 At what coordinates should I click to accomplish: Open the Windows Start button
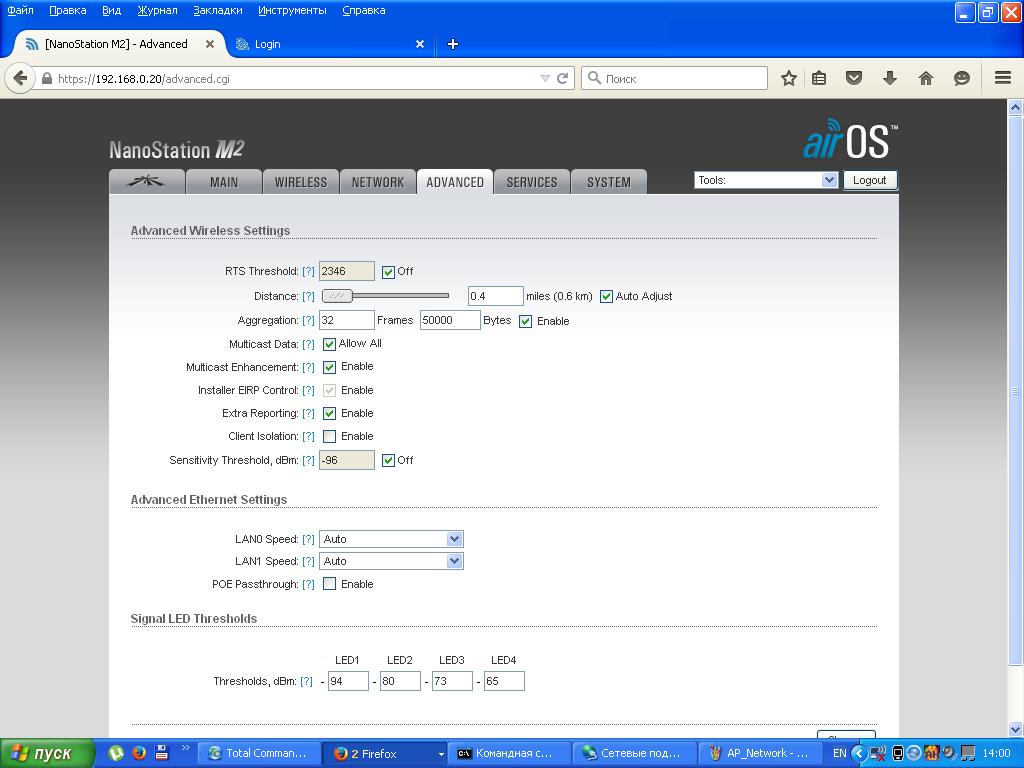click(x=47, y=753)
